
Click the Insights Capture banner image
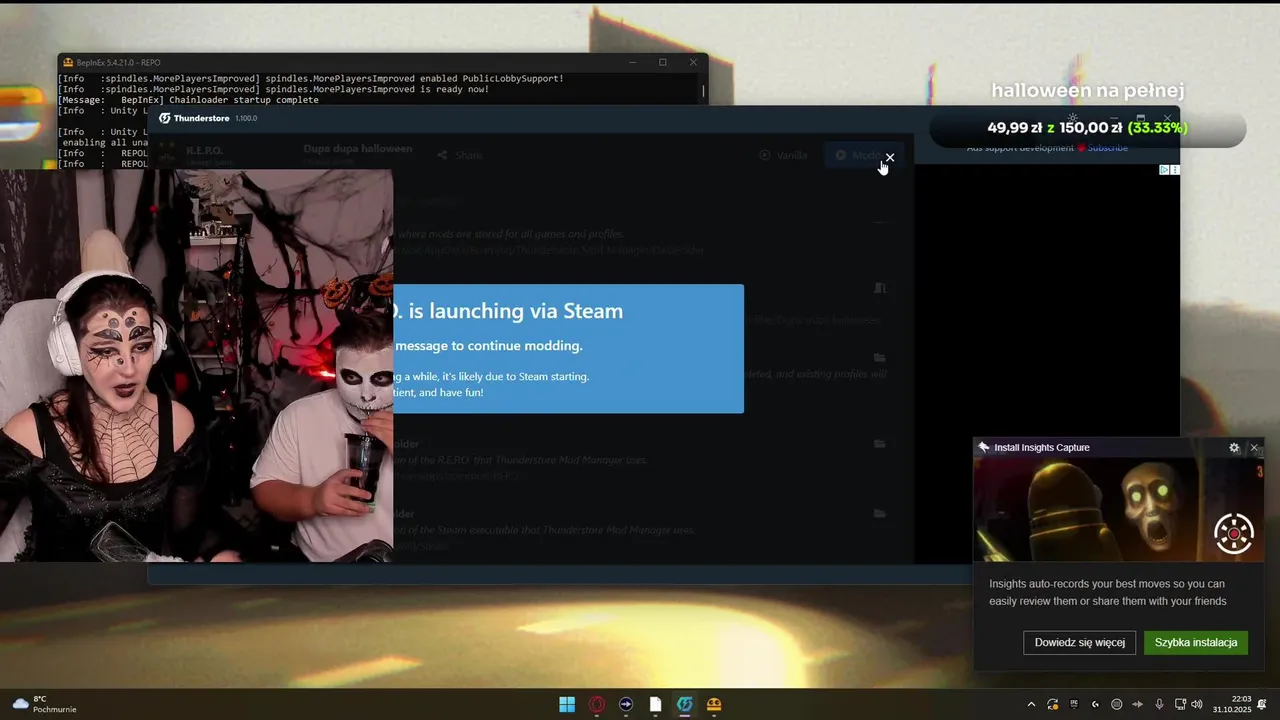(1118, 509)
